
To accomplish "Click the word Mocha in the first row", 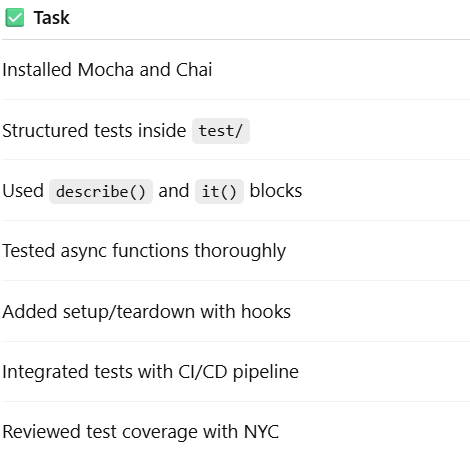I will [x=106, y=70].
